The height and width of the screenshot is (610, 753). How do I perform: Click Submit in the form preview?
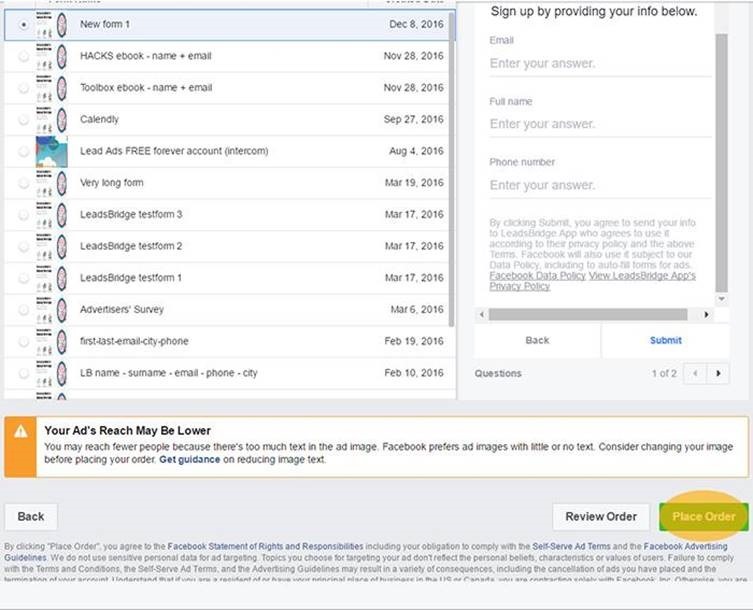point(665,340)
